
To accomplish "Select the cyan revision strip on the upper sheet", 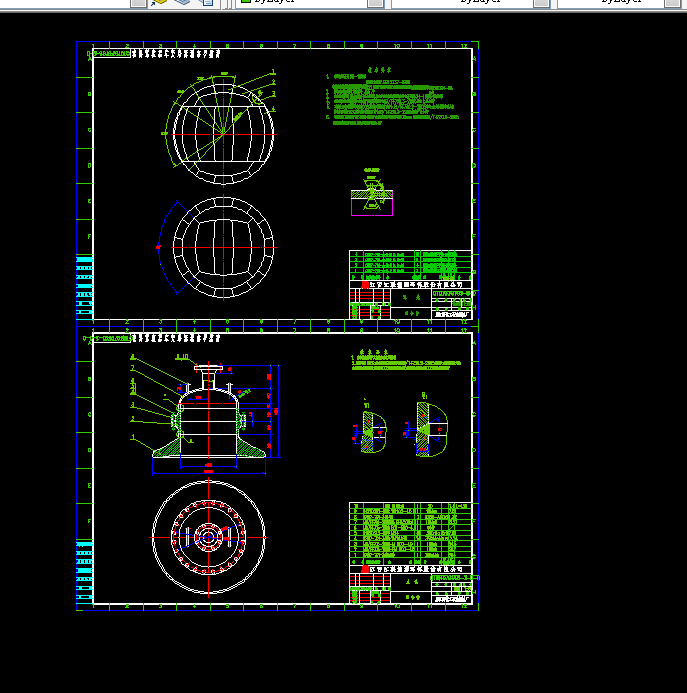I will (84, 286).
